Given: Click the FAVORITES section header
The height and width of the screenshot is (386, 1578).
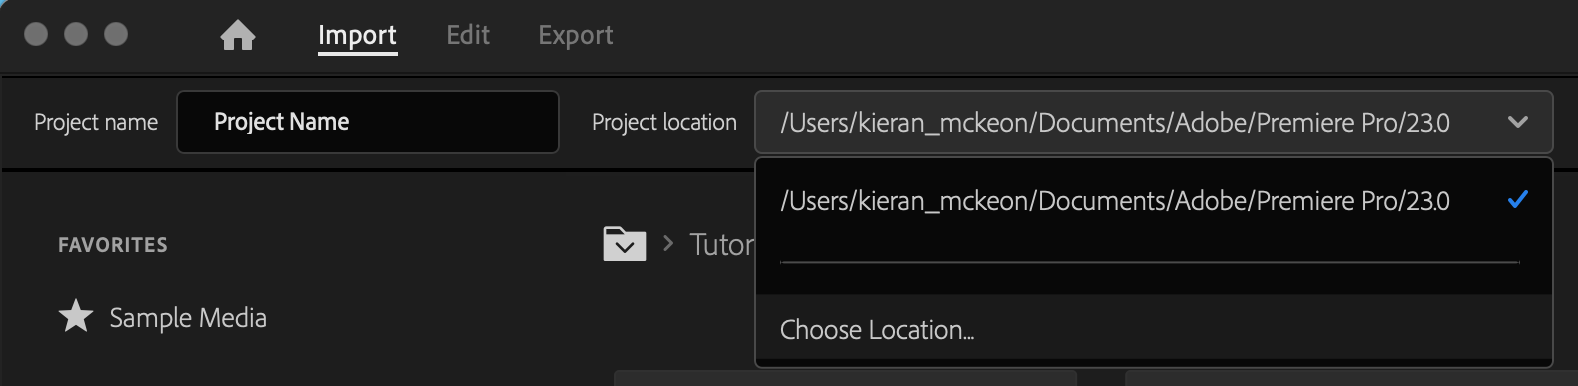Looking at the screenshot, I should [113, 245].
